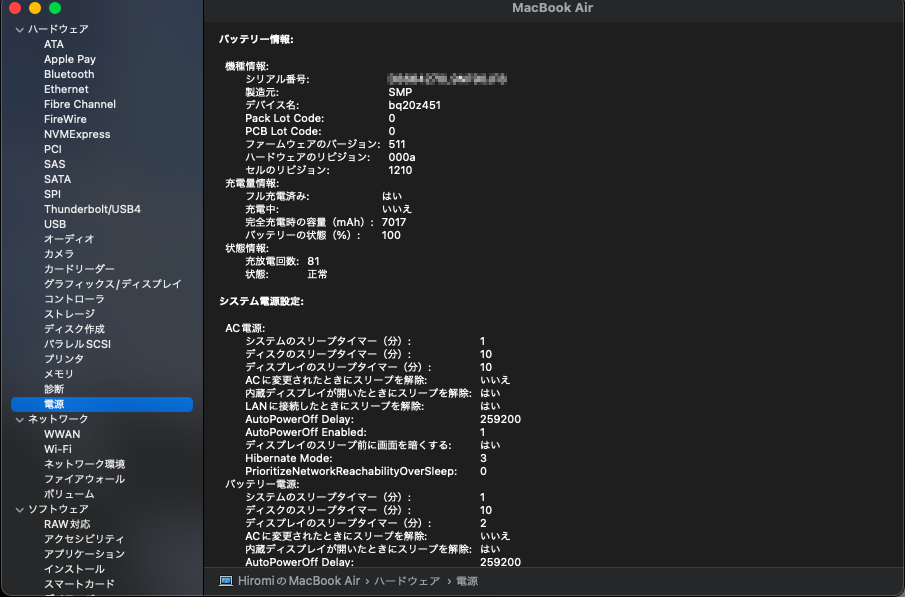The image size is (905, 597).
Task: Click device name value bq20z451
Action: [414, 105]
